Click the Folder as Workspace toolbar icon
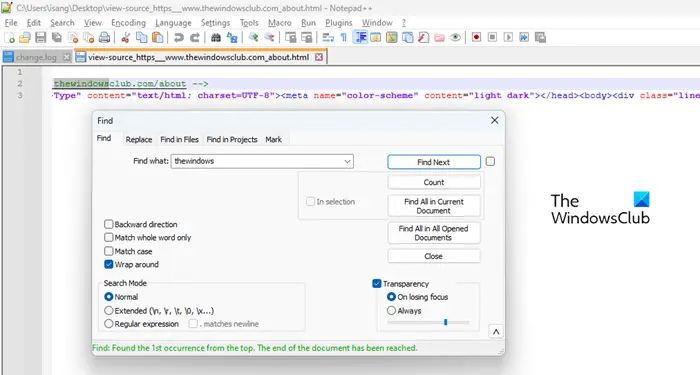Screen dimensions: 700x375 [439, 38]
